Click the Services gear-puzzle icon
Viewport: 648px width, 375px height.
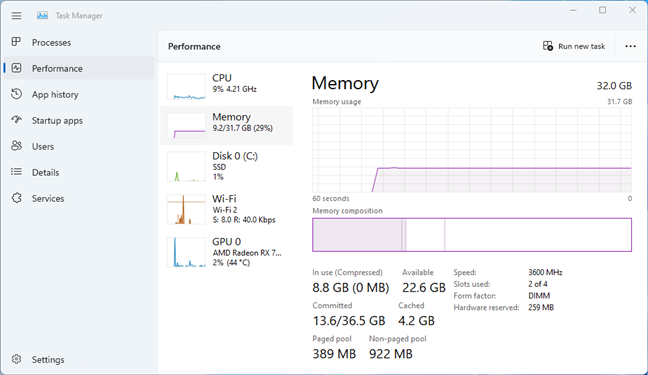(17, 198)
